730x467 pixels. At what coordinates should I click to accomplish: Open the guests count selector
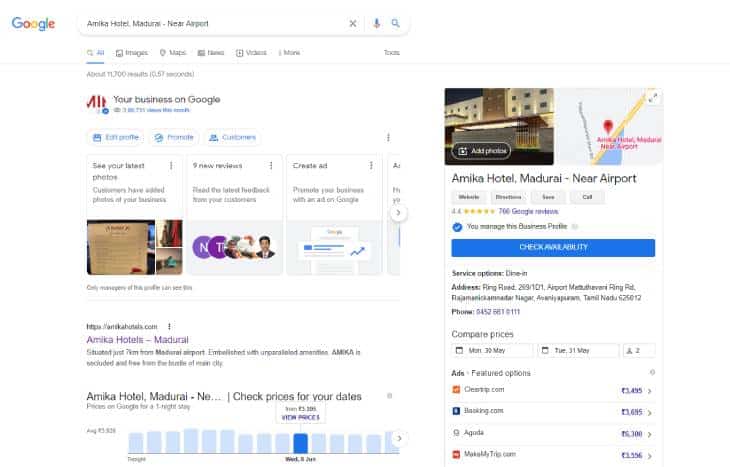point(639,351)
